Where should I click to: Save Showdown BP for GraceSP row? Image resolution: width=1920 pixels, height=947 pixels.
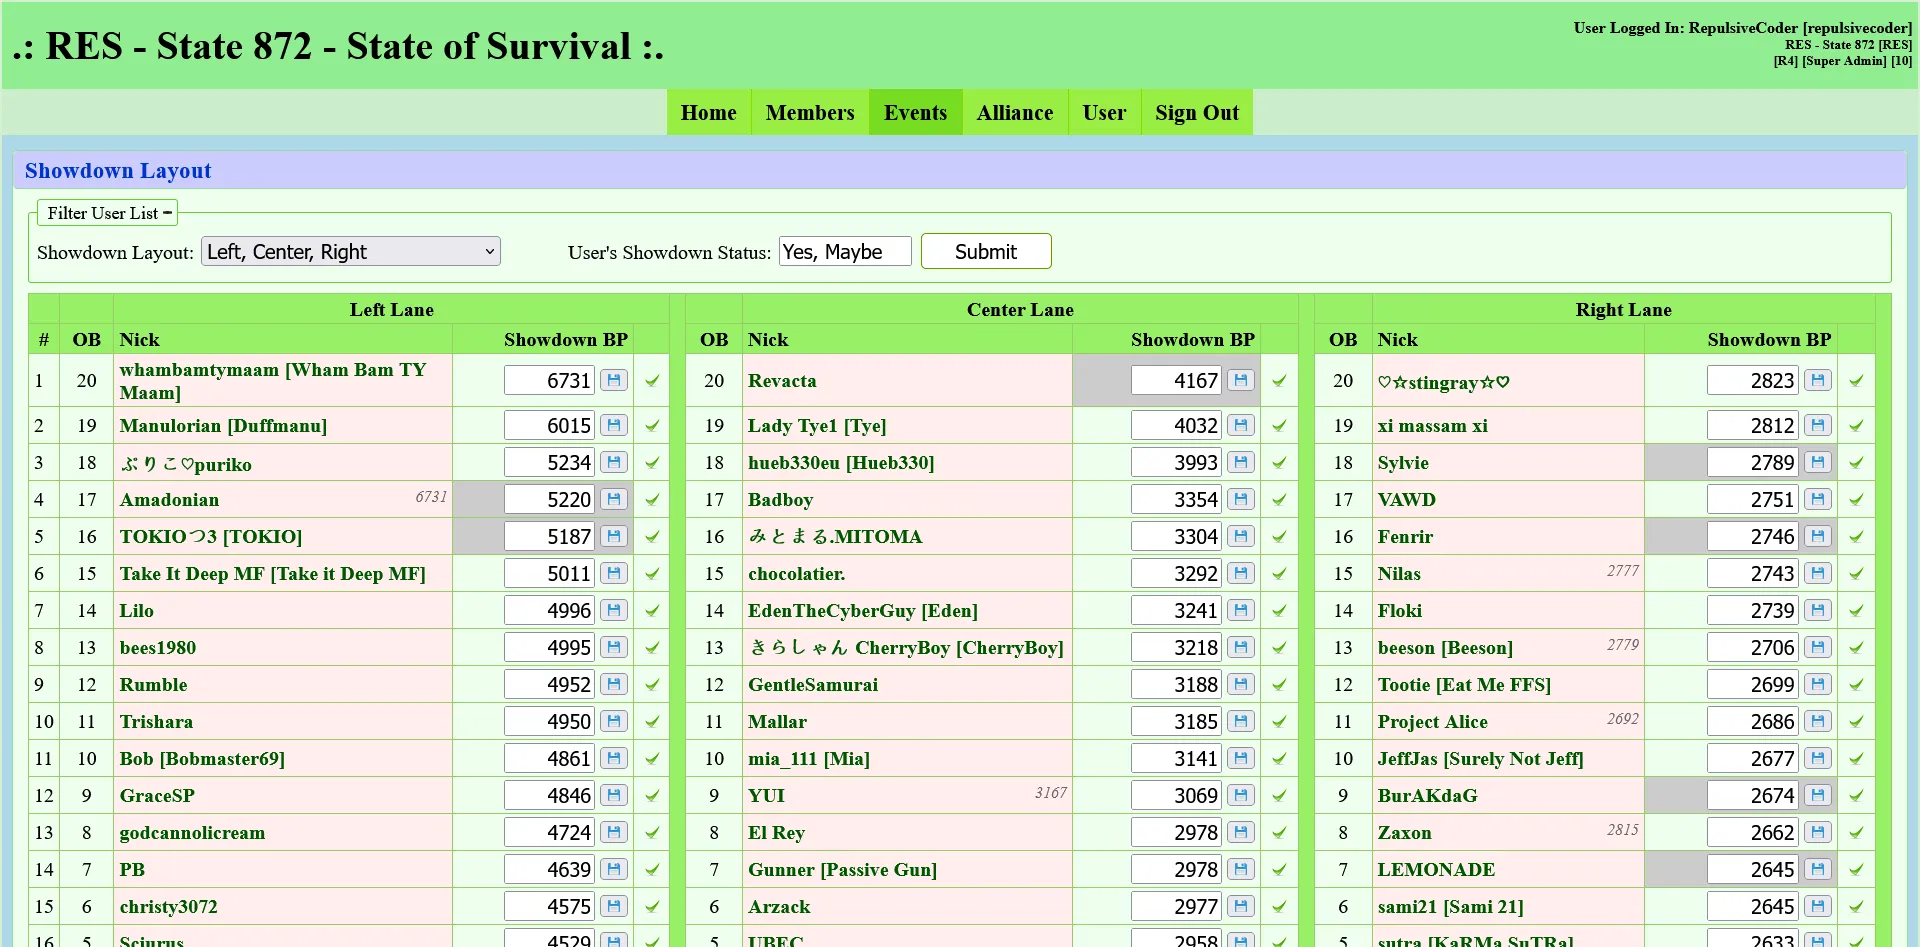[x=614, y=795]
